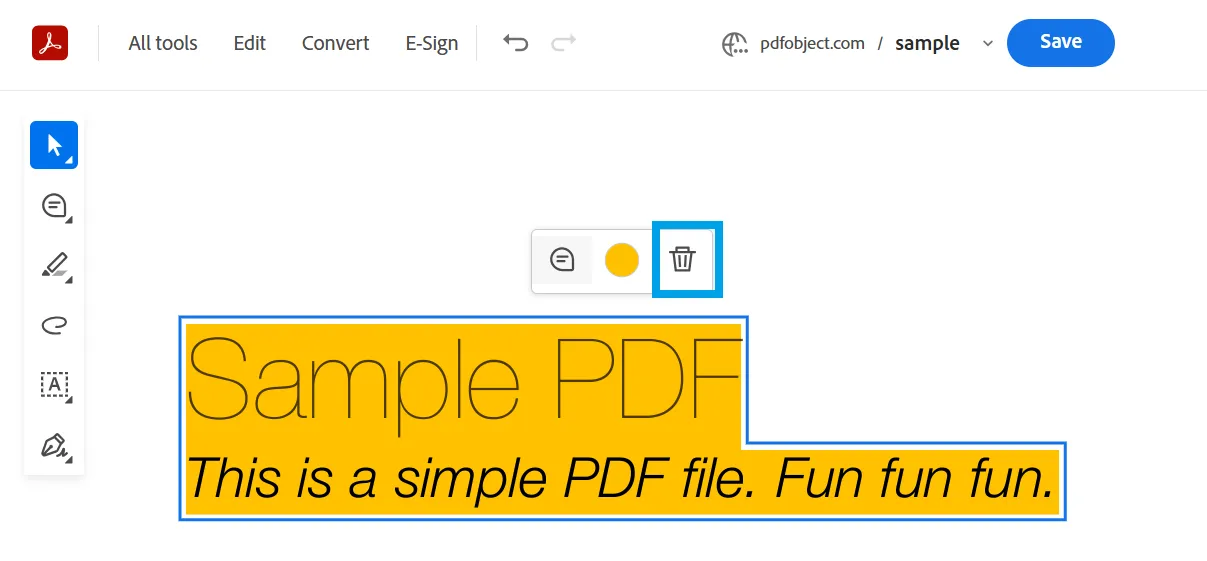
Task: Click the Adobe Acrobat logo icon
Action: click(49, 43)
